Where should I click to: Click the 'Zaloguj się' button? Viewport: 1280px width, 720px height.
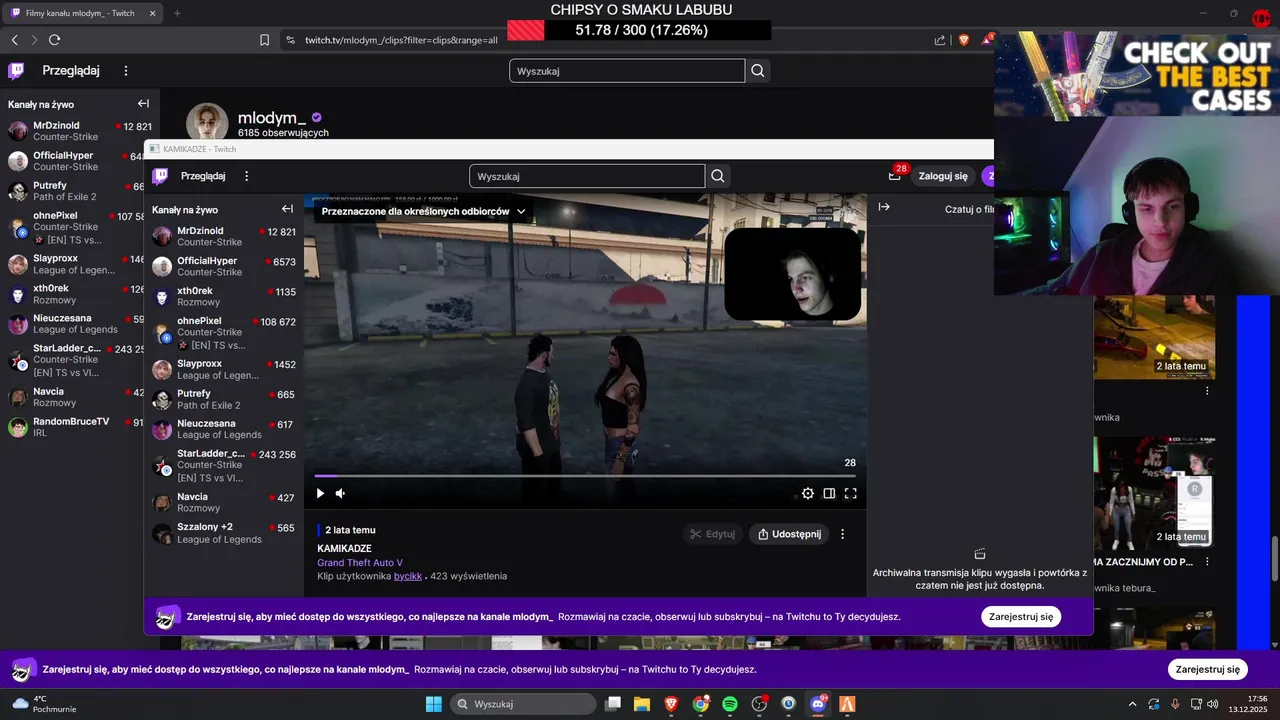(943, 176)
